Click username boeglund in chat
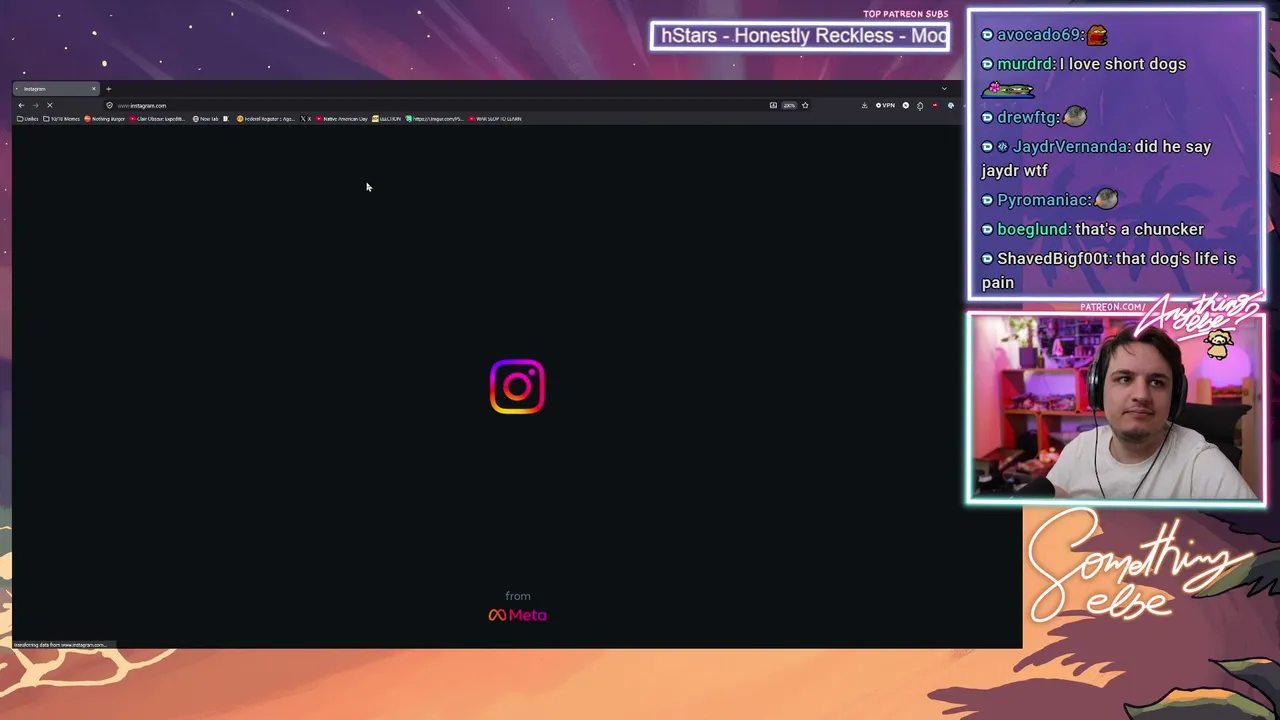Image resolution: width=1280 pixels, height=720 pixels. 1032,229
